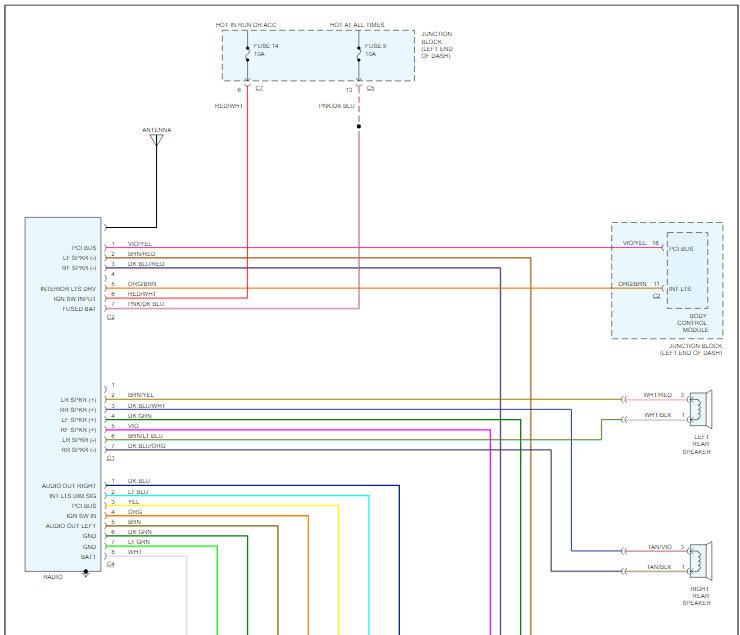Click the right rear speaker symbol
The image size is (740, 635).
point(700,561)
